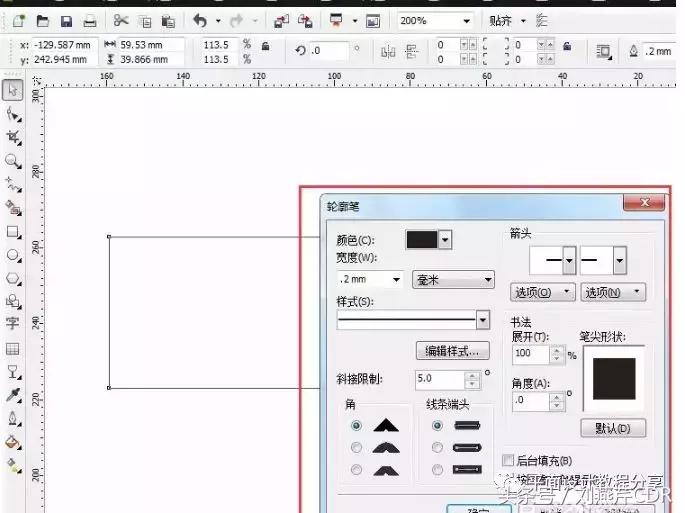Image resolution: width=685 pixels, height=513 pixels.
Task: Click the 编辑样式... button
Action: pos(452,350)
